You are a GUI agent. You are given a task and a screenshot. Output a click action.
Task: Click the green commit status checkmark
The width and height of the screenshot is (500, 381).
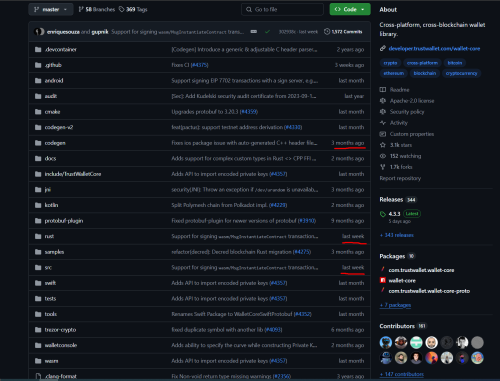[x=267, y=32]
